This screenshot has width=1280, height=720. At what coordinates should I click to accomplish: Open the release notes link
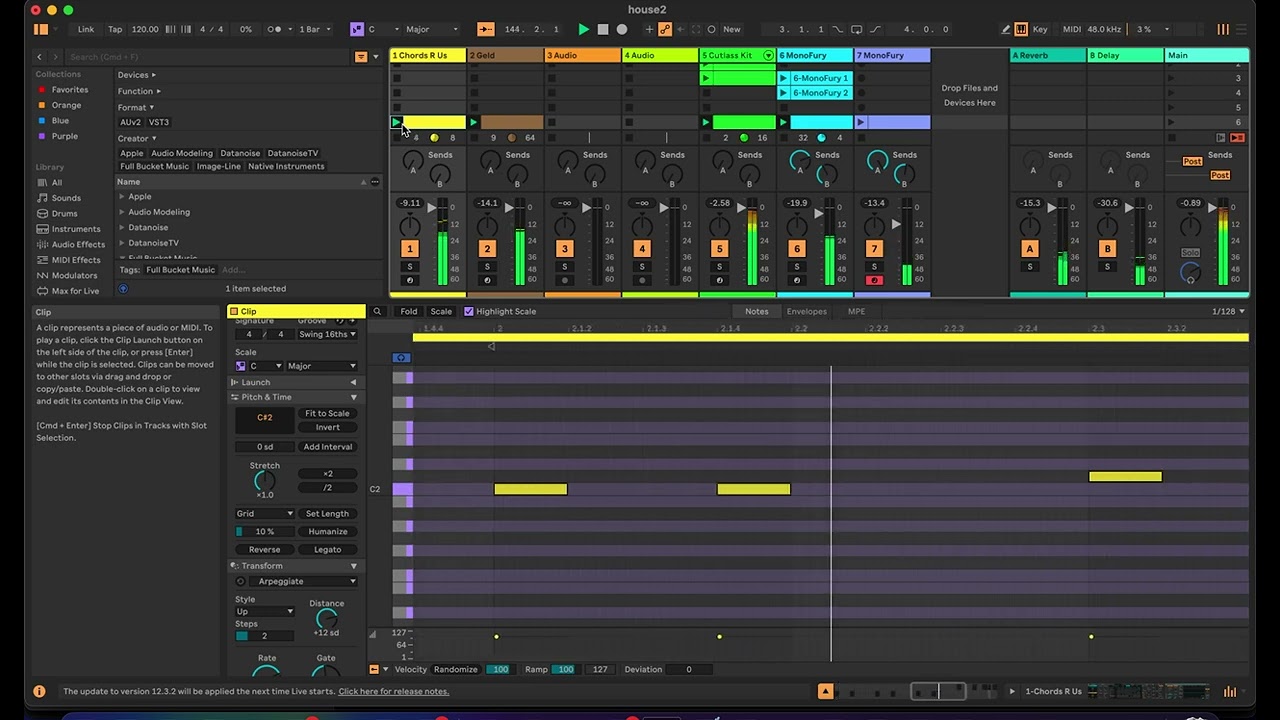pos(393,691)
